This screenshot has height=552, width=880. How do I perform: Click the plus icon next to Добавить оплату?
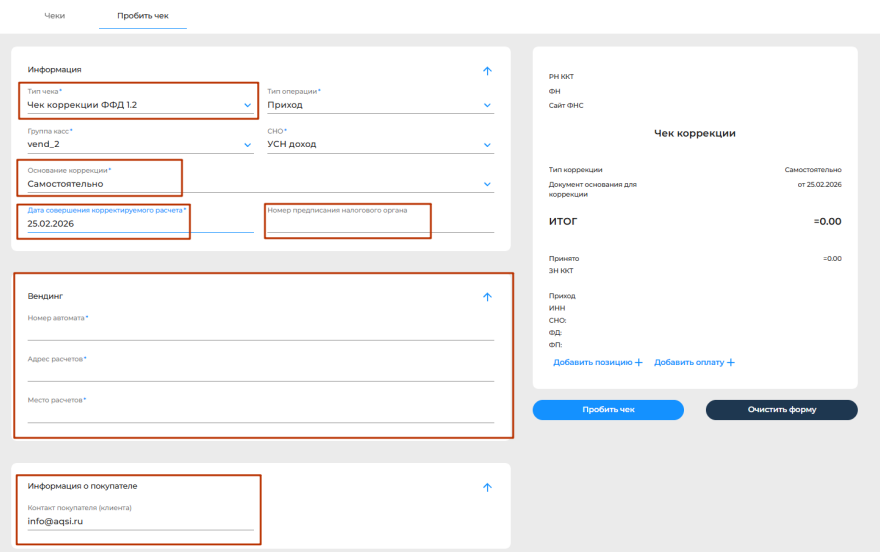[730, 362]
